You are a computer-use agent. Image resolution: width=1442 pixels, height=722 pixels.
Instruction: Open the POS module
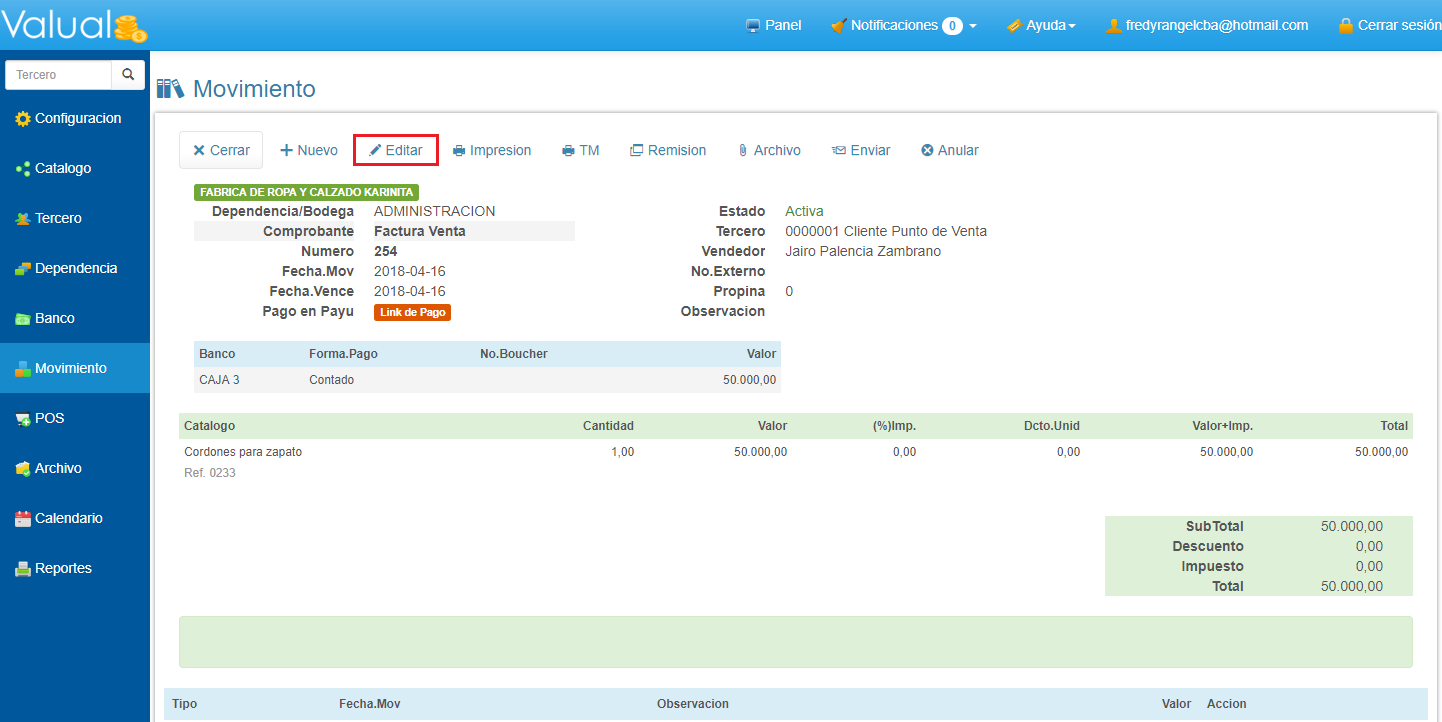point(49,418)
